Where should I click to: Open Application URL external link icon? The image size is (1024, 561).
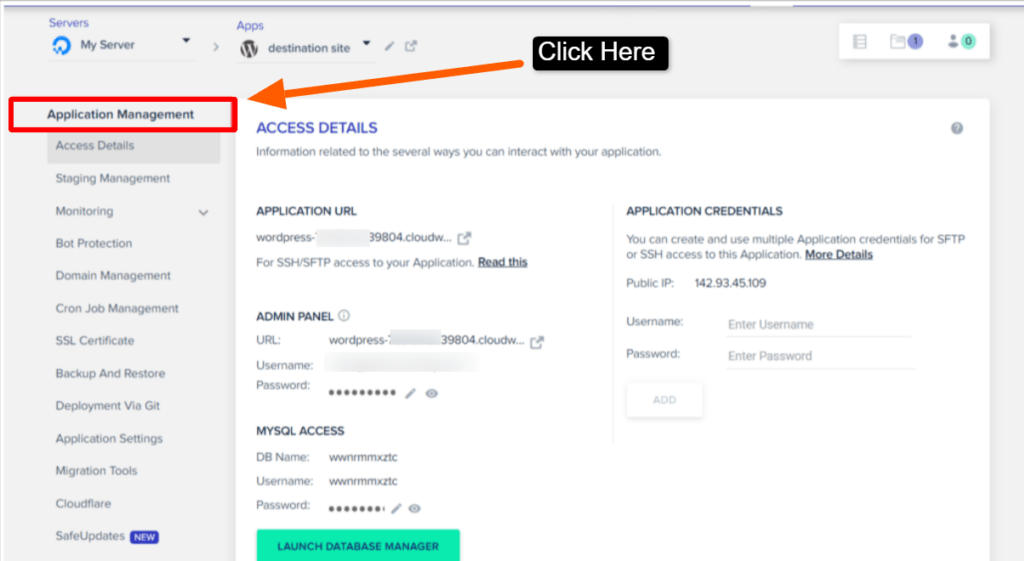pyautogui.click(x=464, y=238)
